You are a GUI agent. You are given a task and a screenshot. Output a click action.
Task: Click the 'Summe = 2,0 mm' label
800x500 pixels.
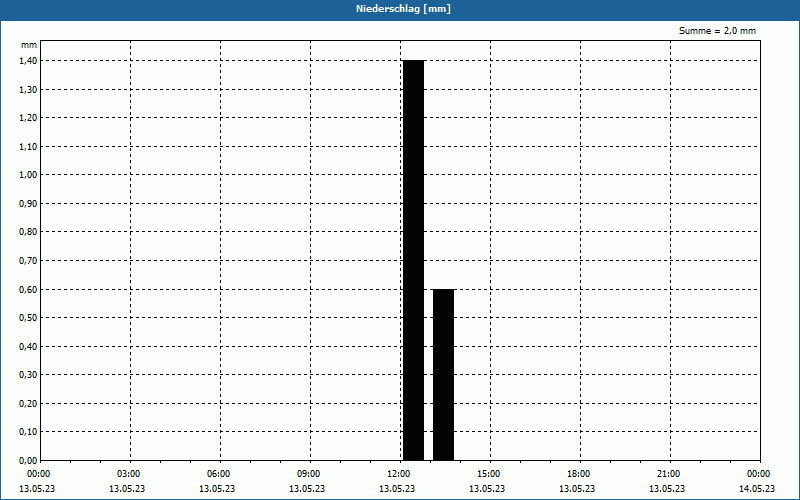[717, 31]
